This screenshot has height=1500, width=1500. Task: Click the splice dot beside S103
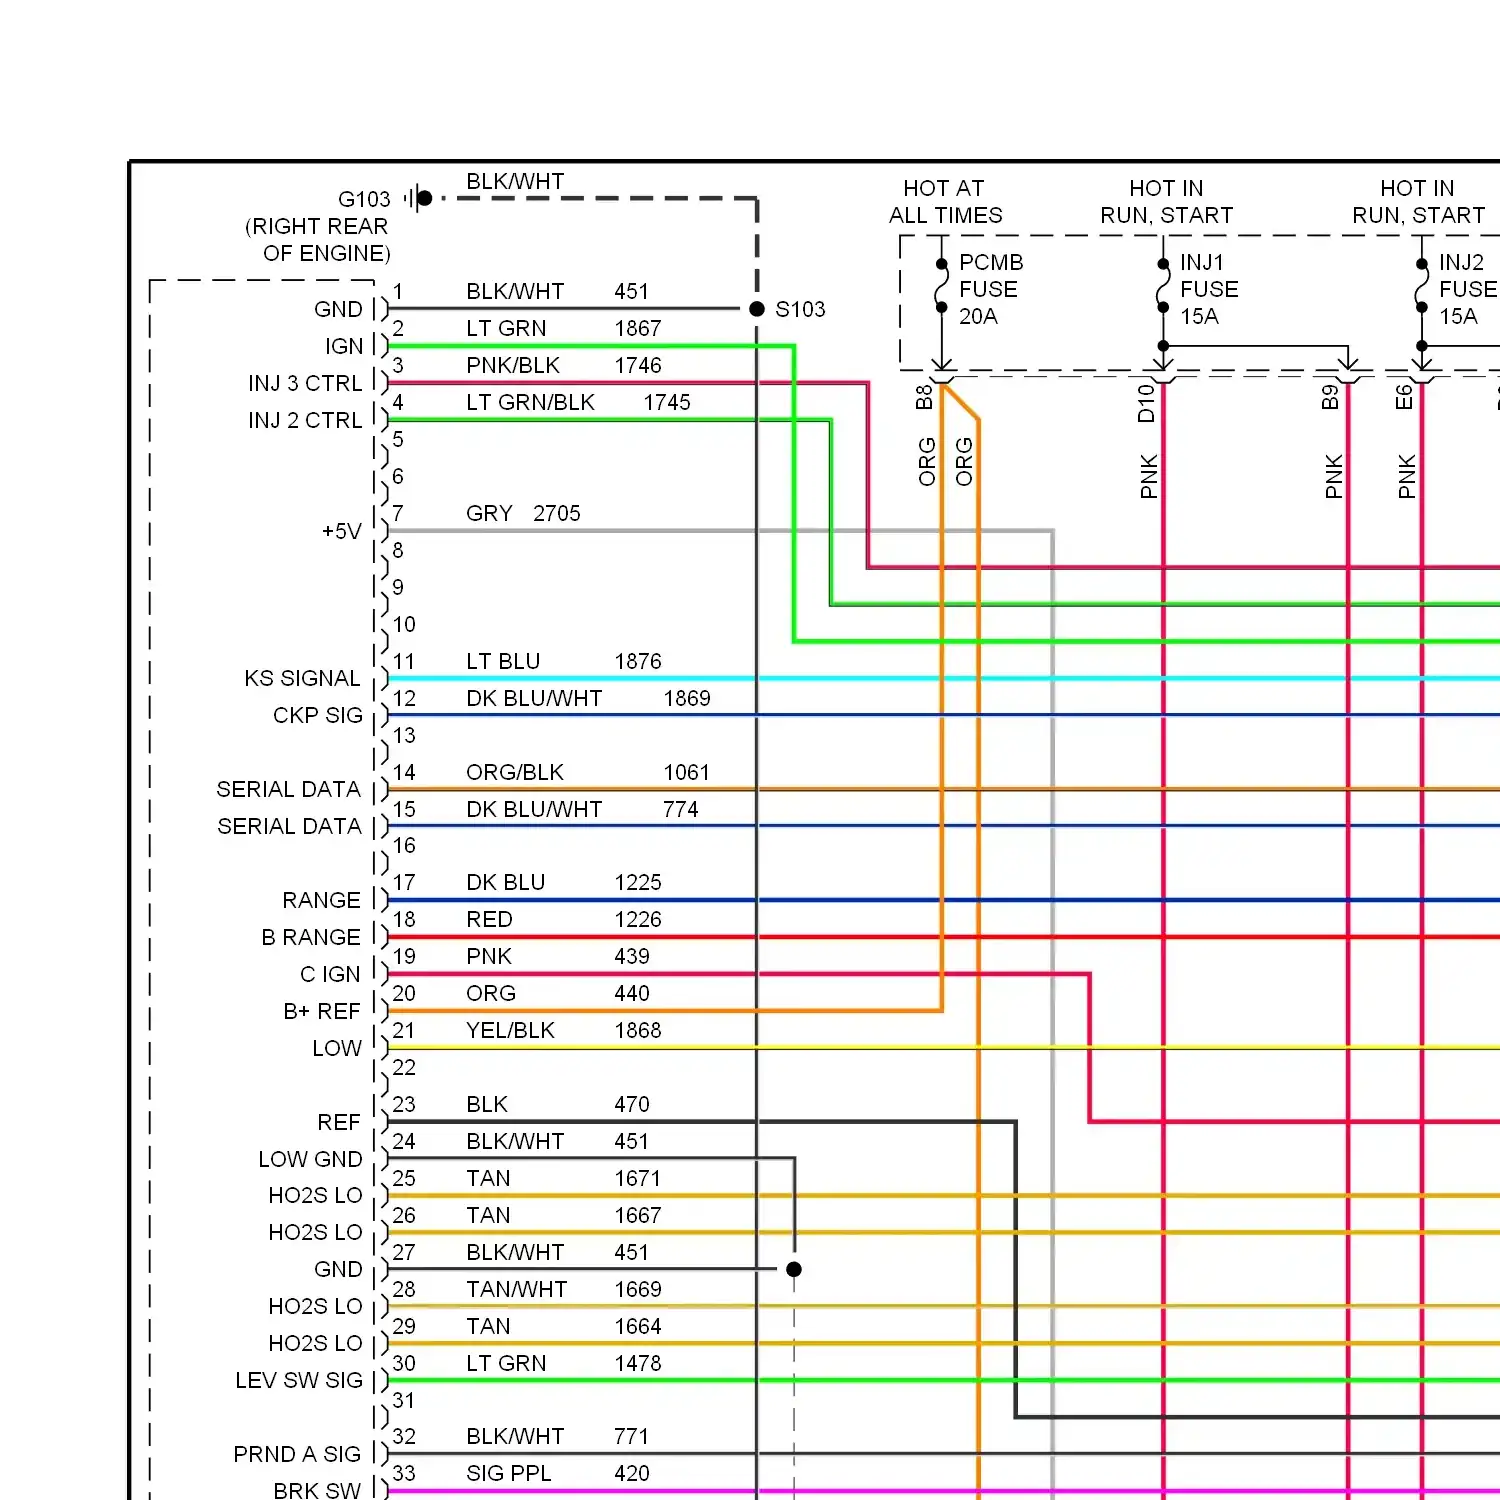[x=757, y=309]
